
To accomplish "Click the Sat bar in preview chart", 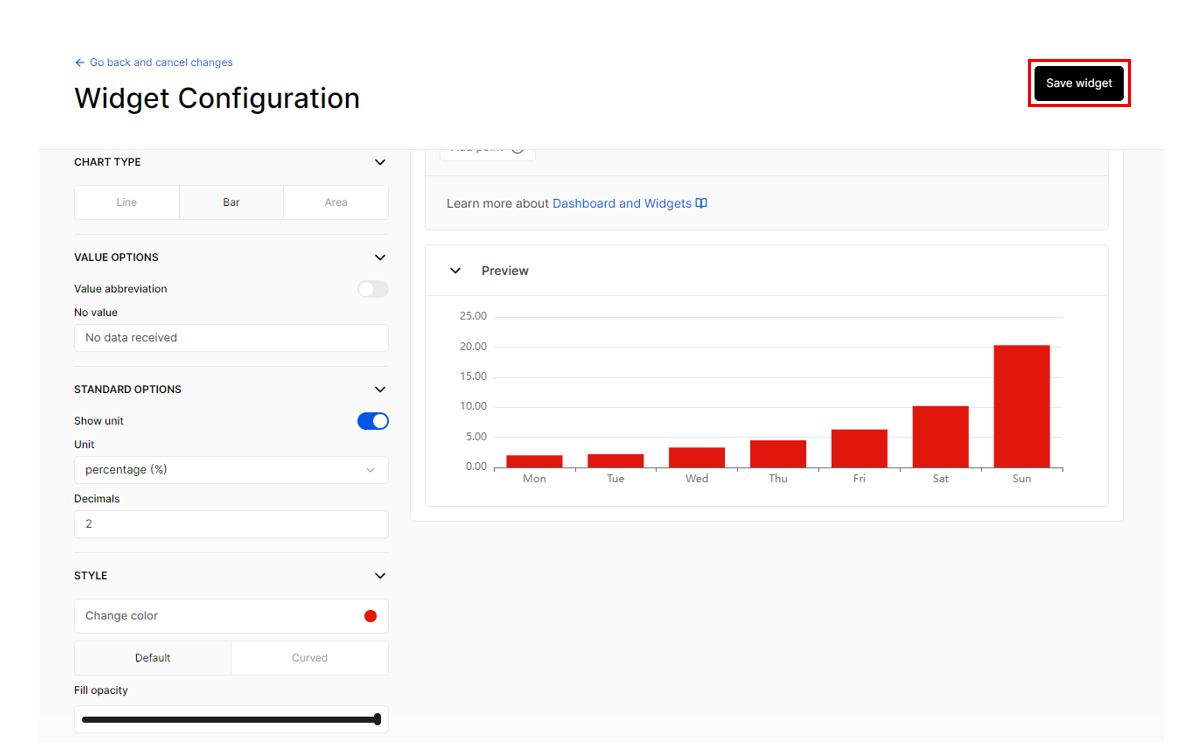I will tap(940, 437).
